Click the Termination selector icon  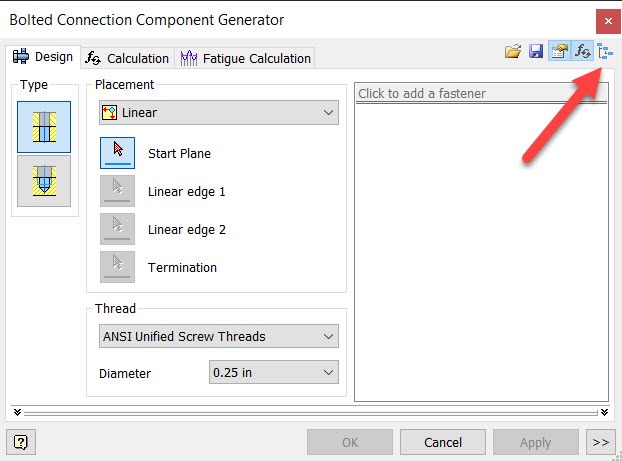click(x=117, y=267)
